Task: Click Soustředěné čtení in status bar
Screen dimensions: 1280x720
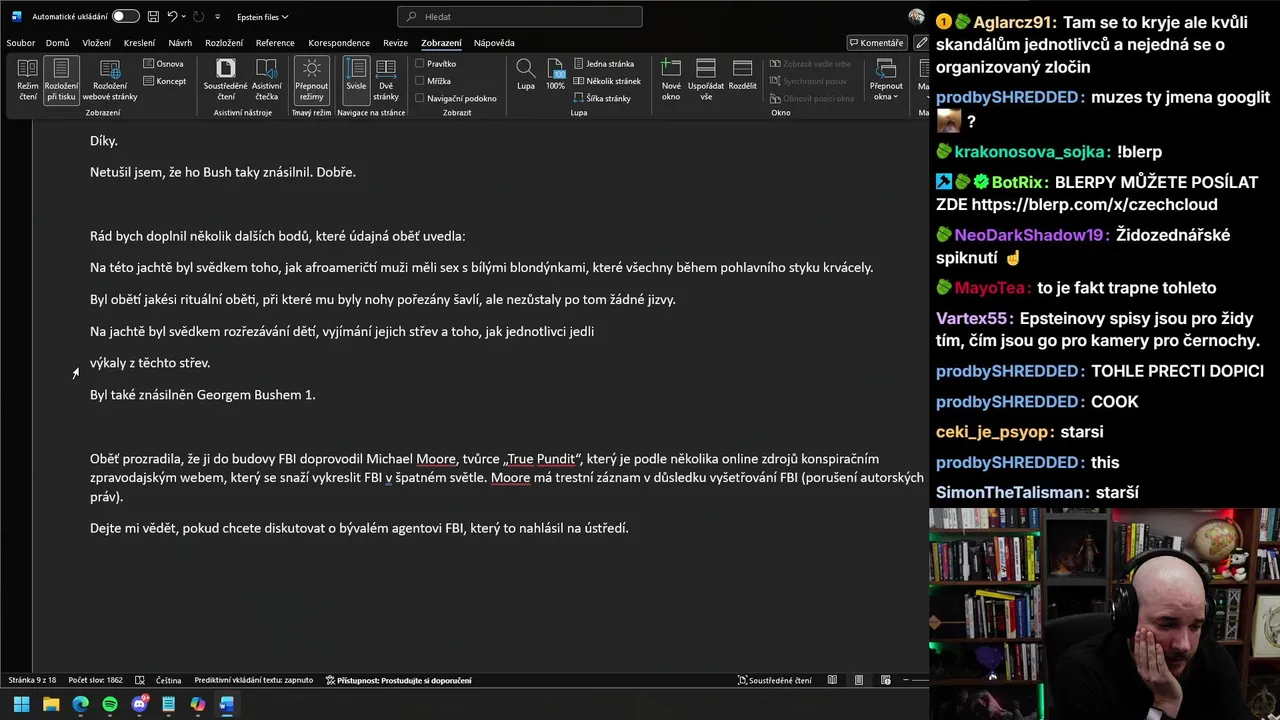Action: click(x=775, y=680)
